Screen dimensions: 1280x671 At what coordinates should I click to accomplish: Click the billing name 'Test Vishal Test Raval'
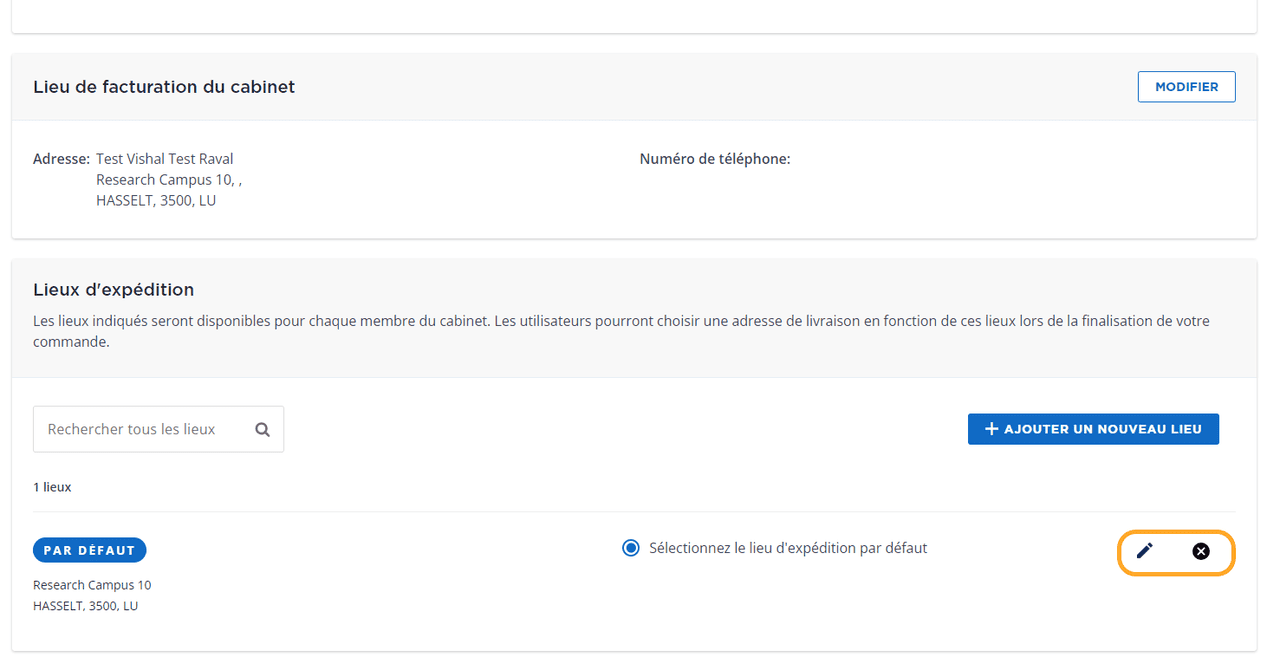pyautogui.click(x=164, y=159)
